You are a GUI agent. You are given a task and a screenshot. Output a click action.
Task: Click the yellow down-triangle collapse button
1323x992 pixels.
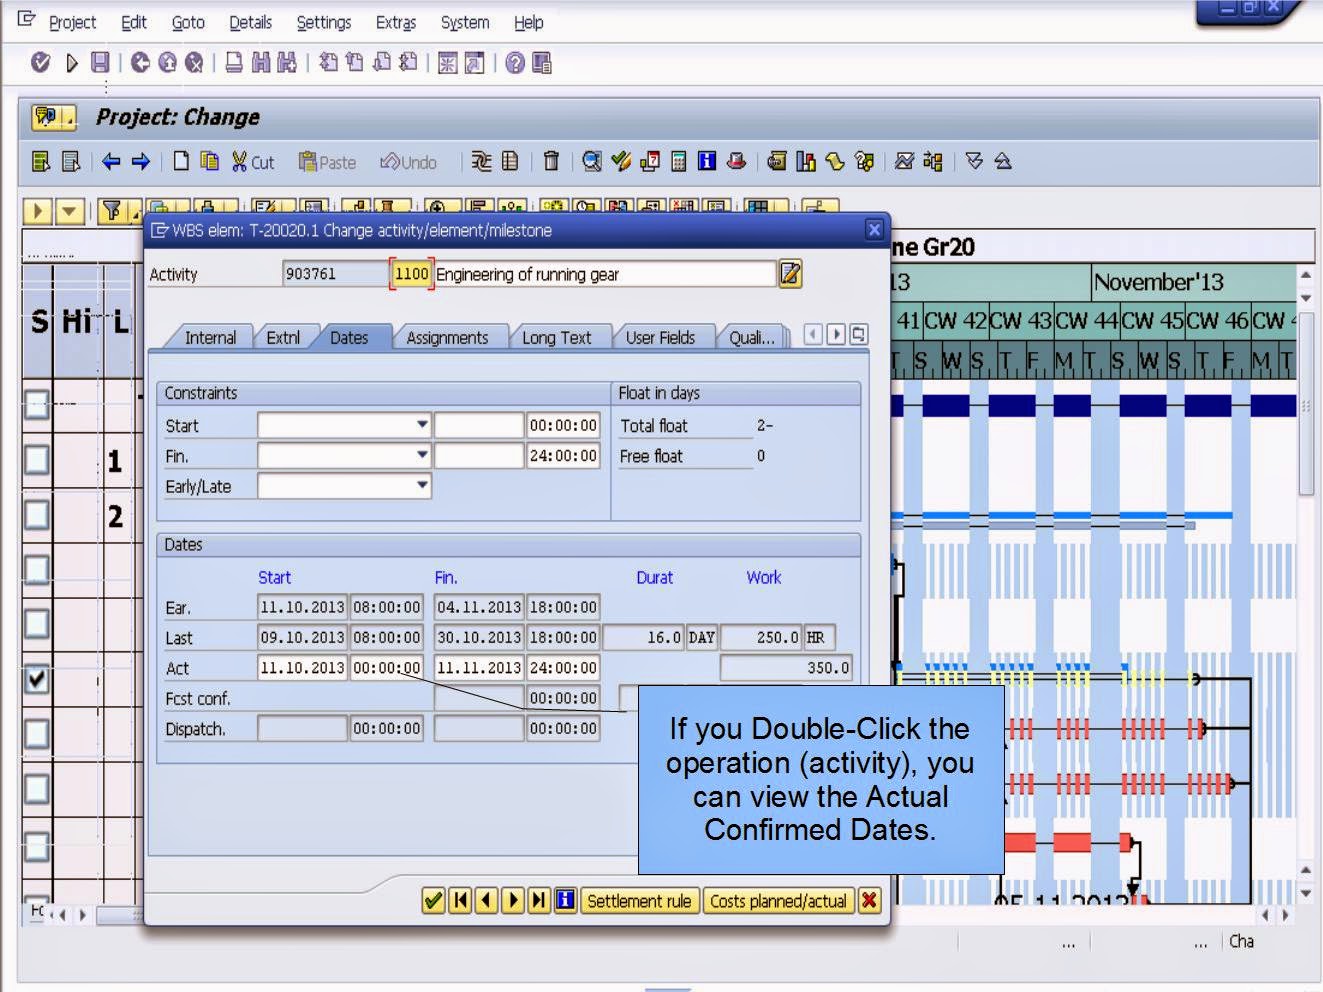(69, 211)
